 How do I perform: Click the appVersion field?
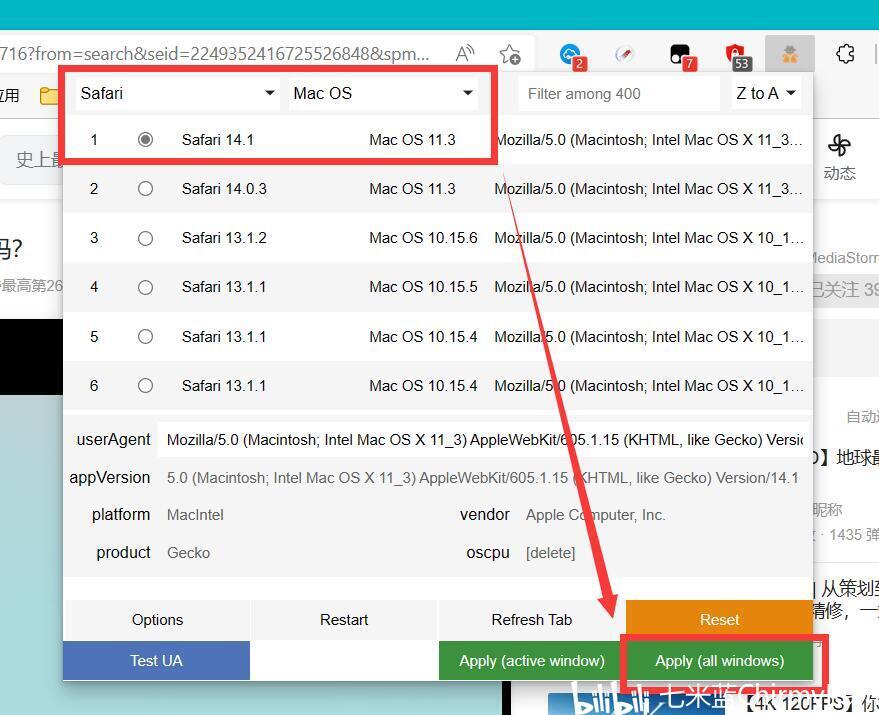coord(484,478)
